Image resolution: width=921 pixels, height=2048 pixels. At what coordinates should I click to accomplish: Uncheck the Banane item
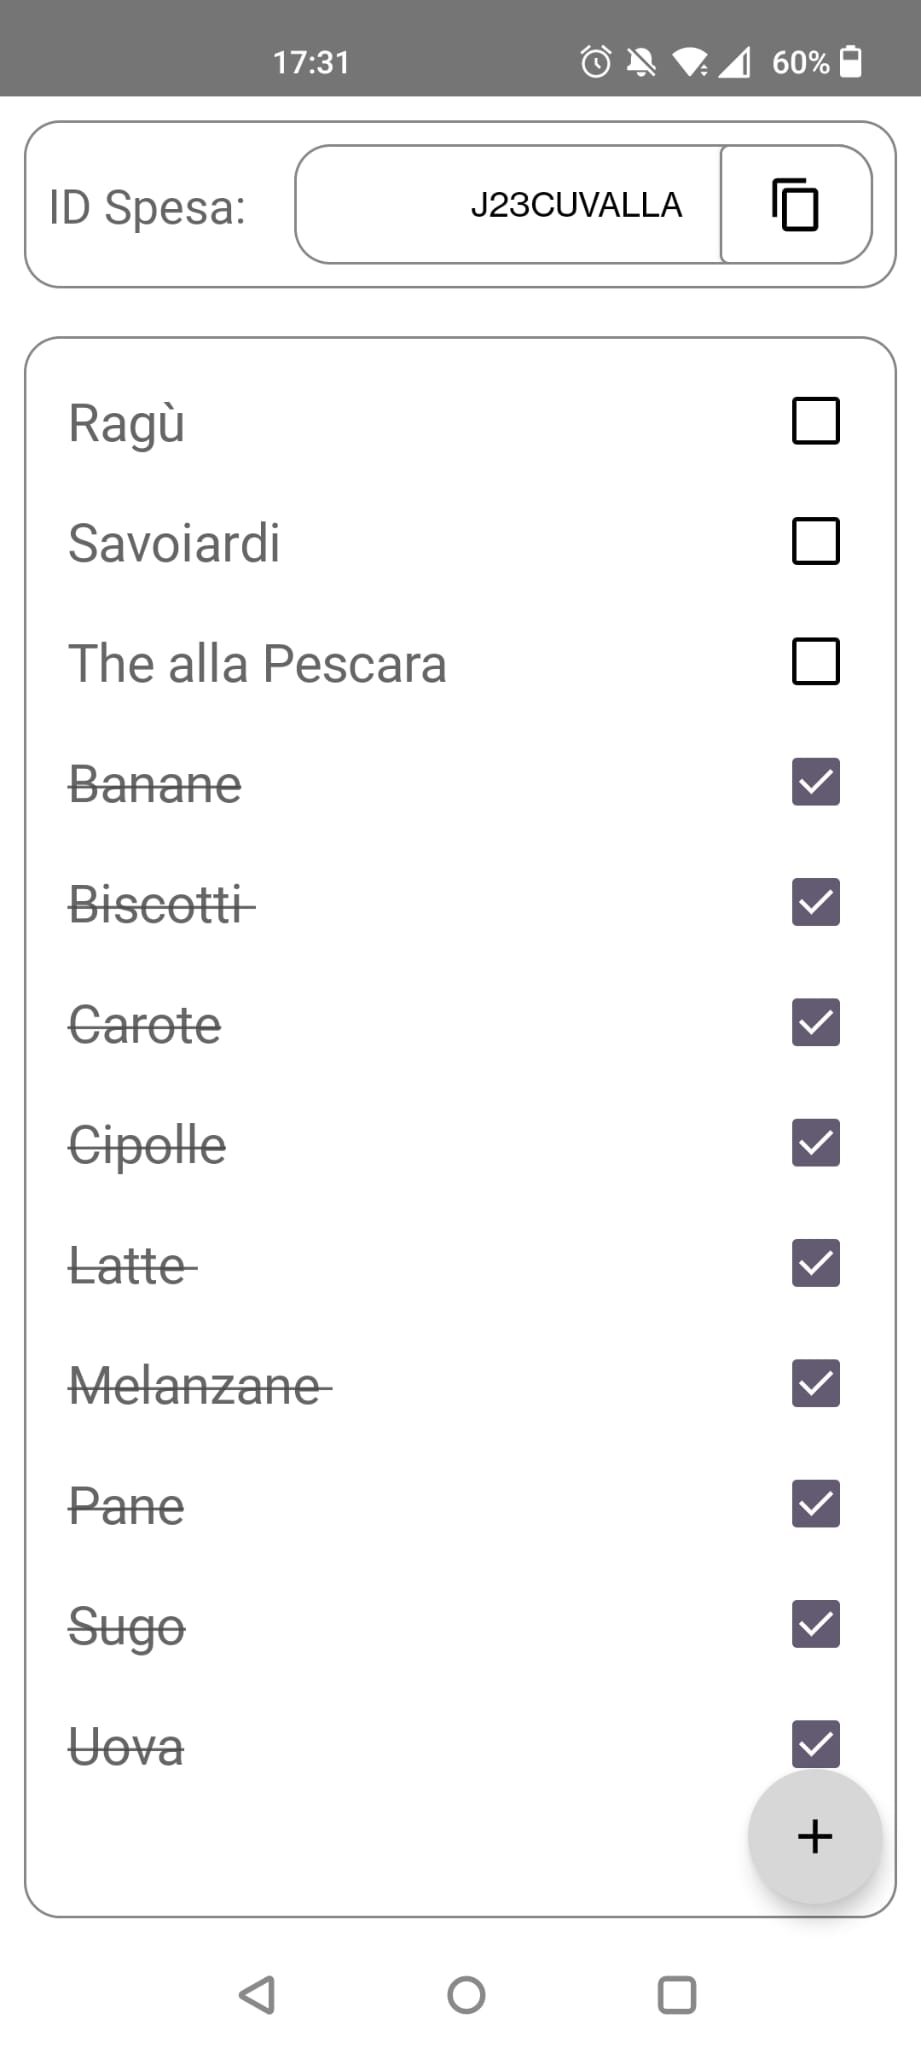point(815,782)
